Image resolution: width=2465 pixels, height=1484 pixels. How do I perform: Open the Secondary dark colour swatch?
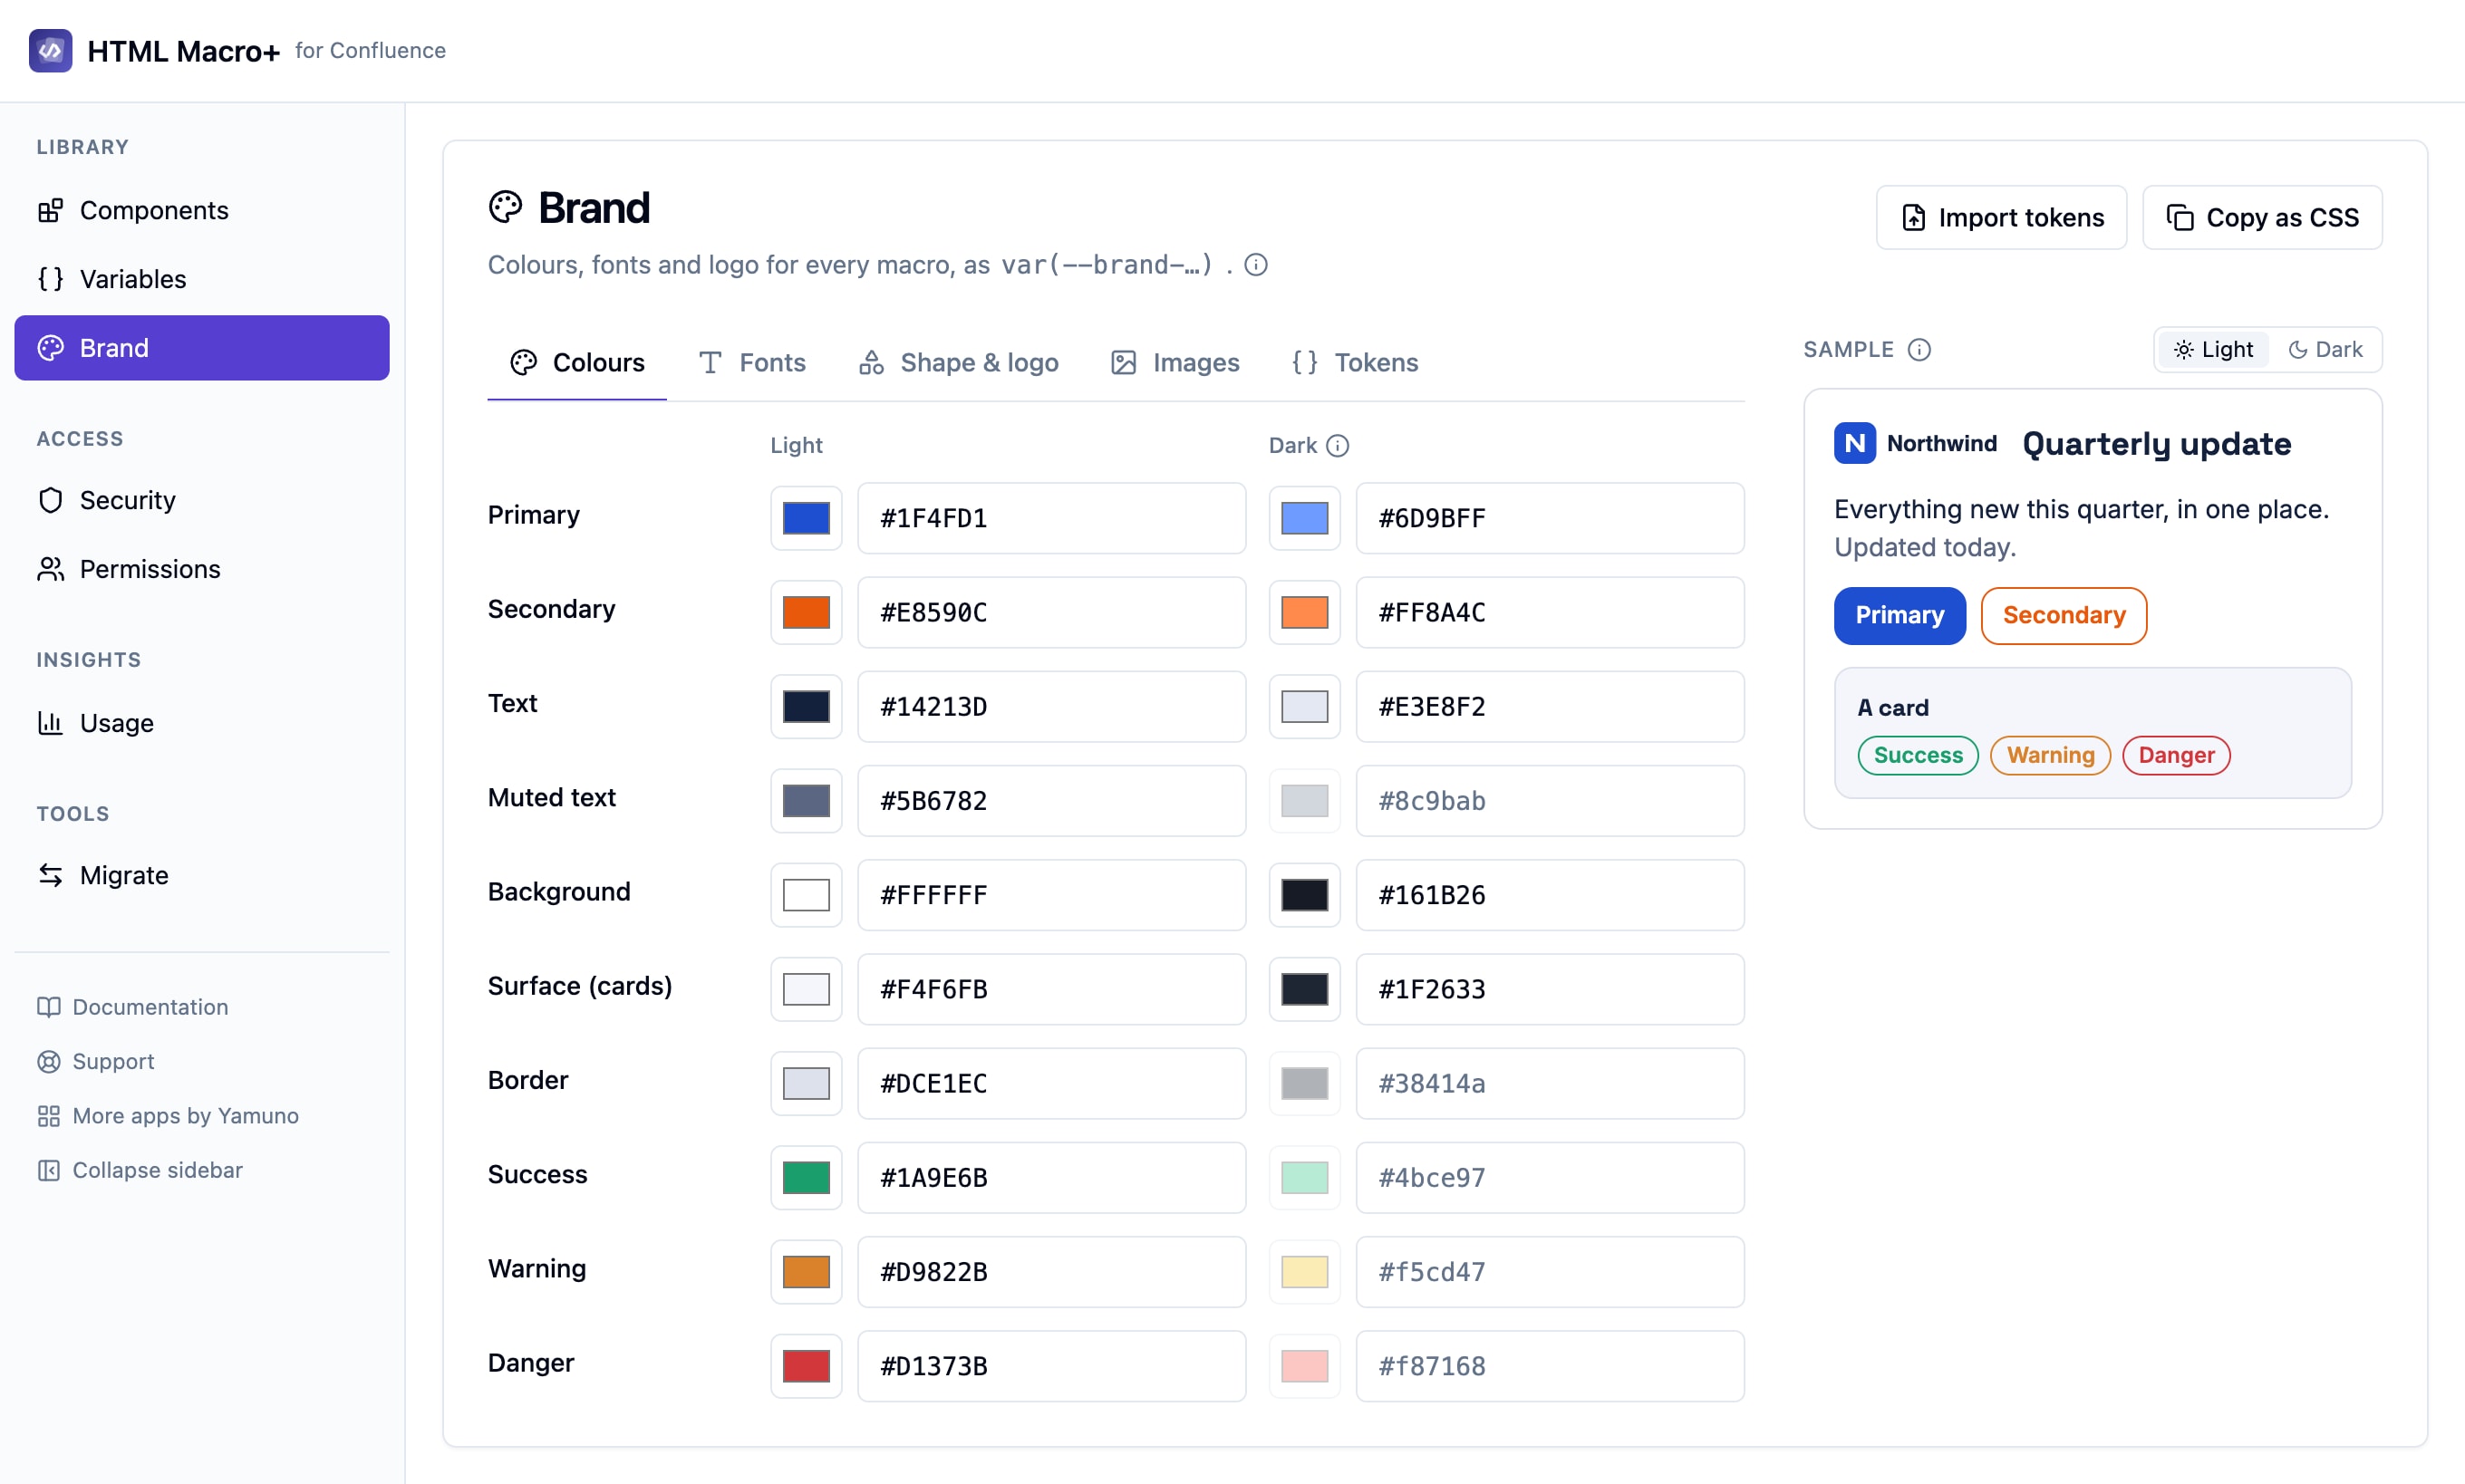(1305, 613)
